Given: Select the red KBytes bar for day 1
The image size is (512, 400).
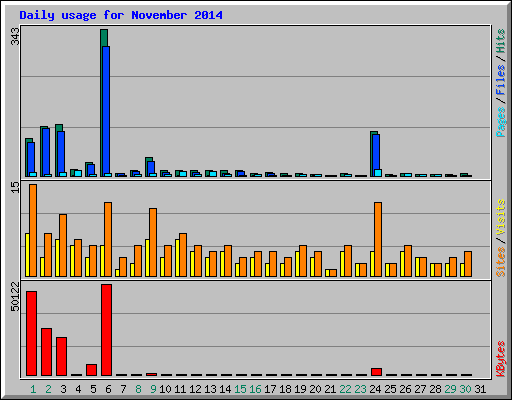Looking at the screenshot, I should click(x=31, y=333).
